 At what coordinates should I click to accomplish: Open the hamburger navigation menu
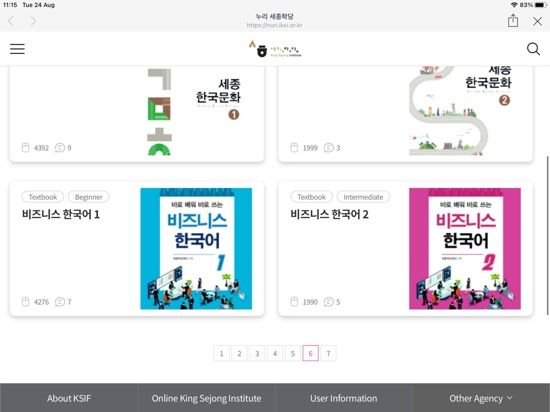tap(17, 49)
